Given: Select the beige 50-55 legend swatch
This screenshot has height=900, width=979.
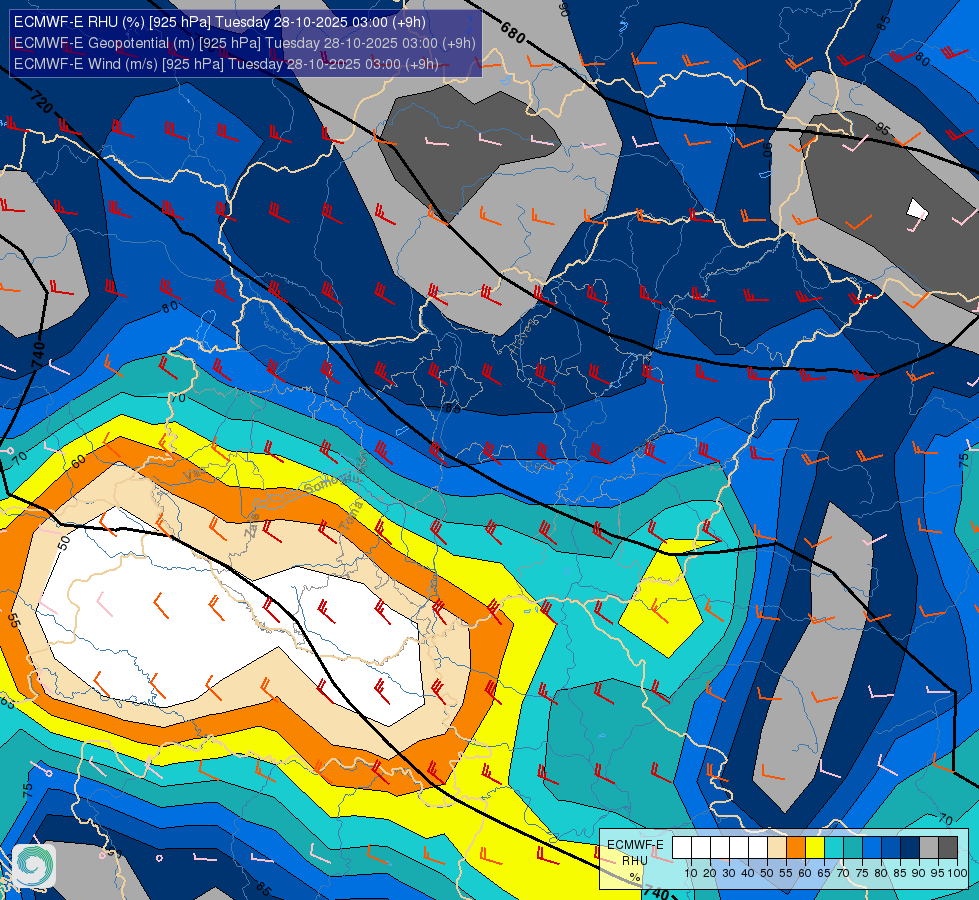Looking at the screenshot, I should click(777, 847).
